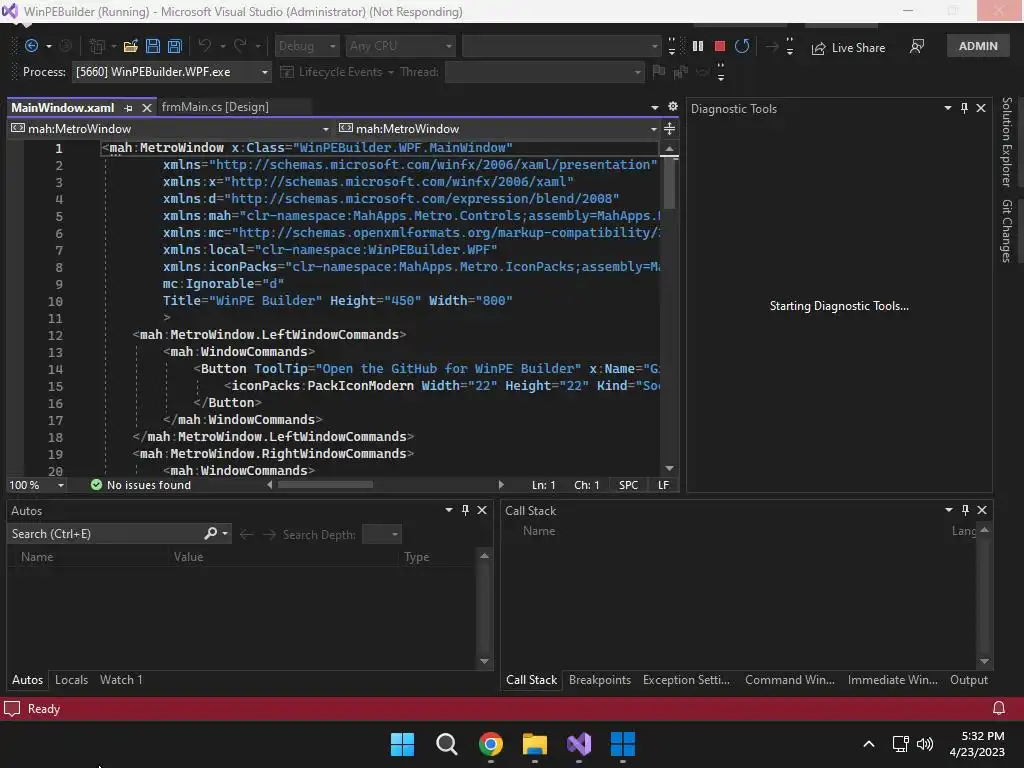Toggle pin on Autos panel
This screenshot has width=1024, height=768.
tap(465, 510)
